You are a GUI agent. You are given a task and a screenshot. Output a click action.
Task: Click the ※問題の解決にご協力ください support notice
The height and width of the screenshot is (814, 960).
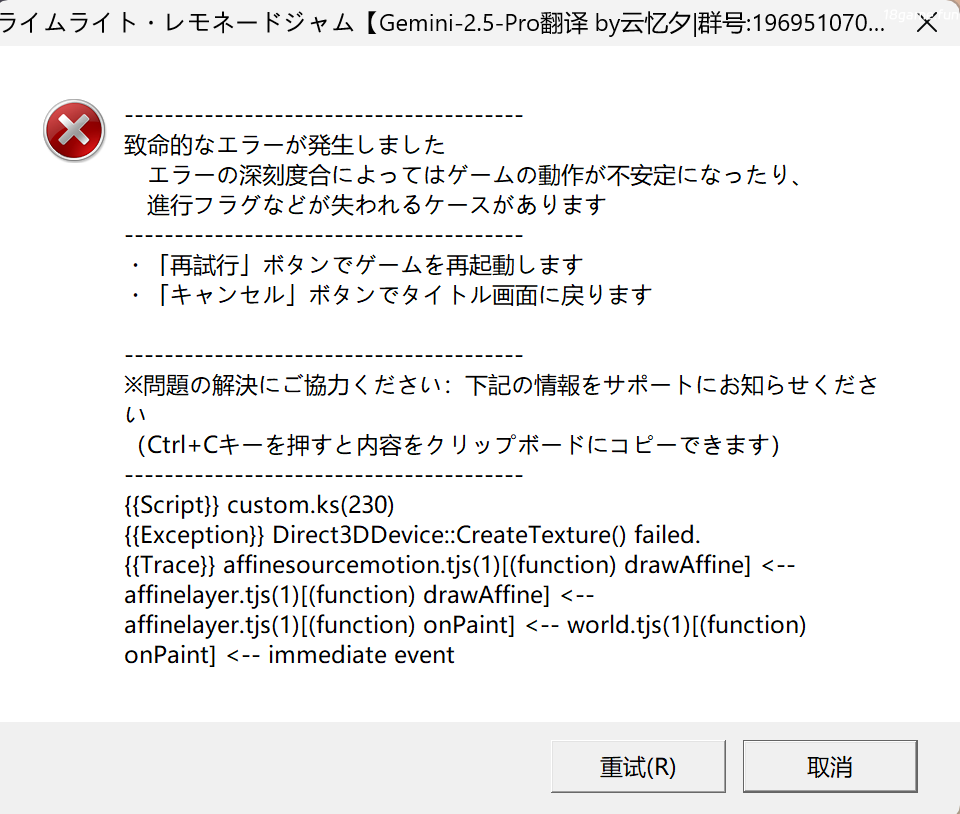click(500, 385)
